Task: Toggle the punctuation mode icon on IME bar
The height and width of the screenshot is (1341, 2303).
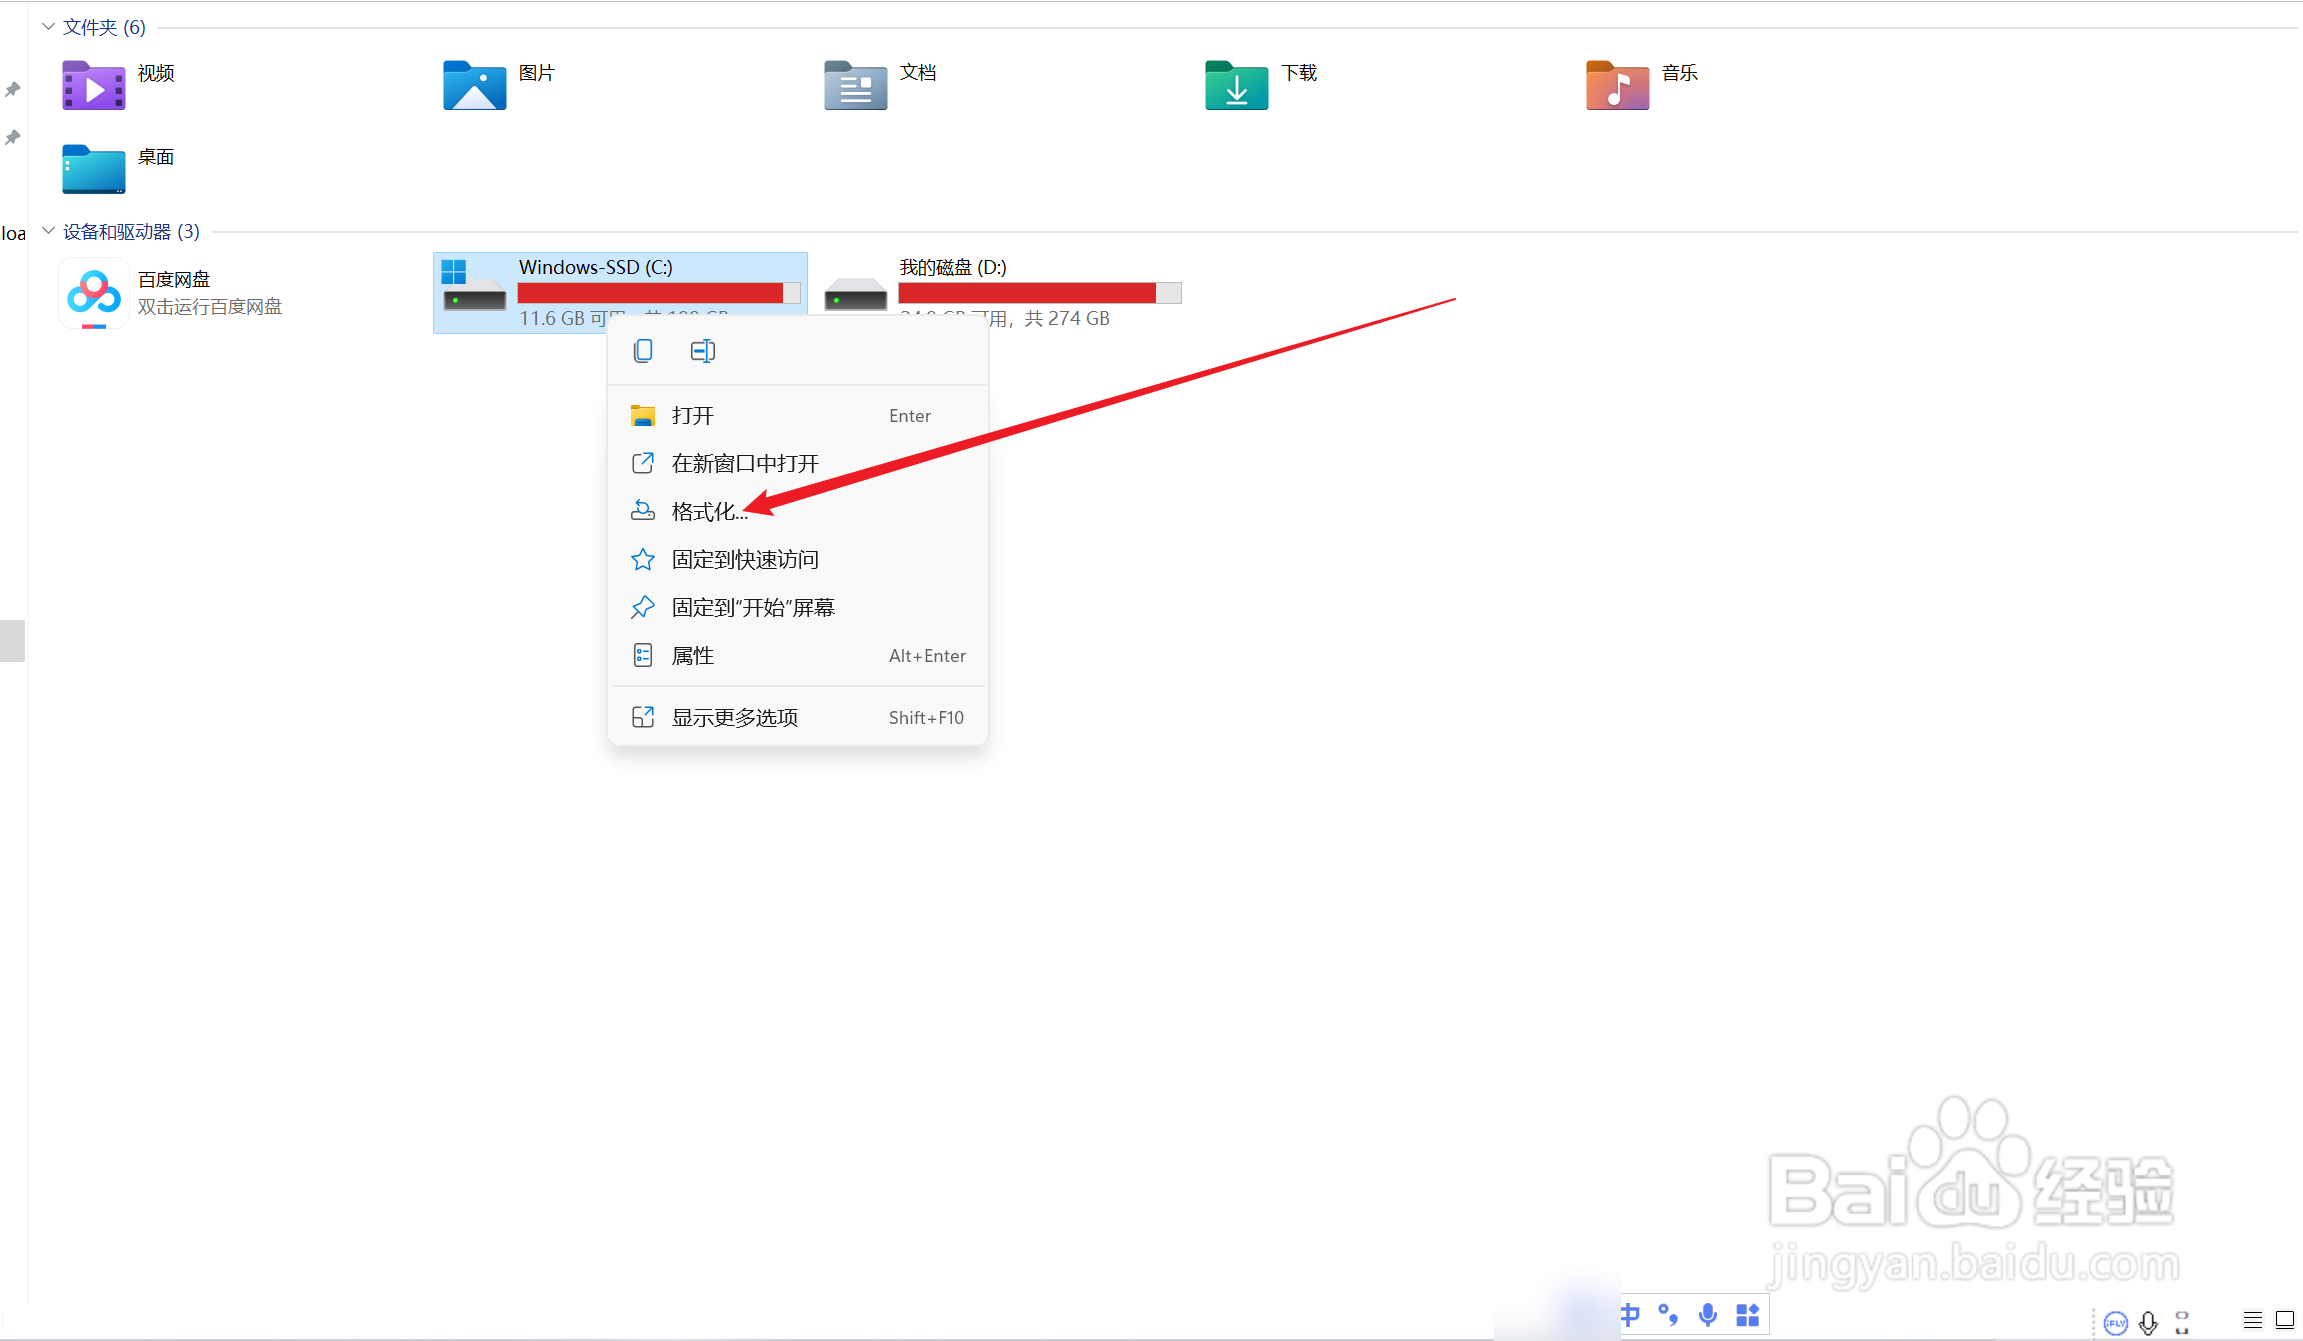Action: coord(1668,1315)
